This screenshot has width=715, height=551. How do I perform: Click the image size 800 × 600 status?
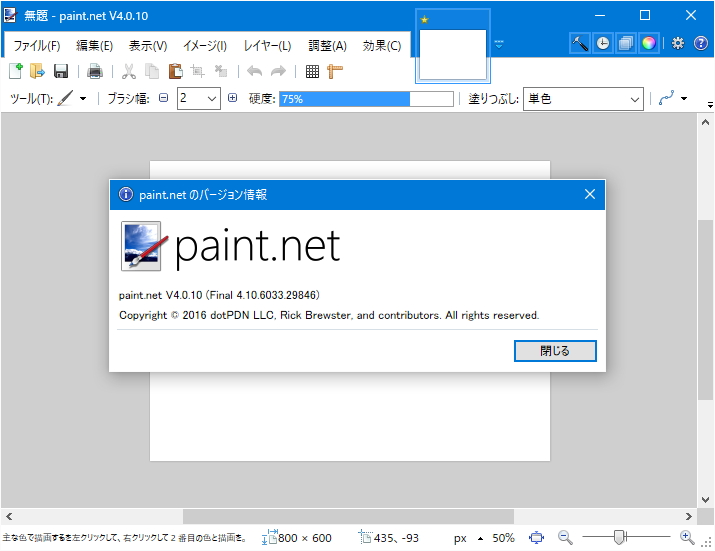[x=297, y=538]
